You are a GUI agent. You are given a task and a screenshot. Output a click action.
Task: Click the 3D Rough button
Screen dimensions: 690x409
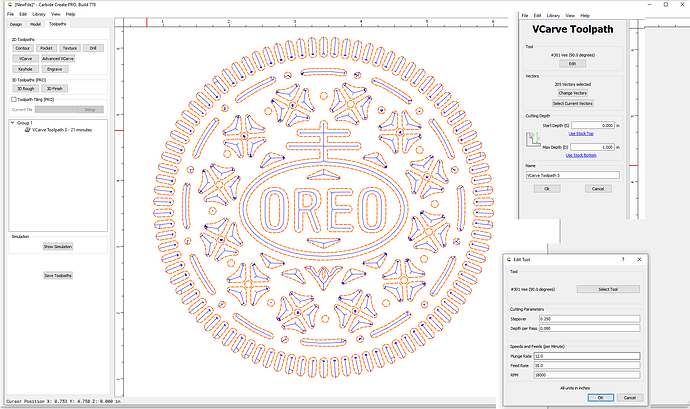click(26, 88)
